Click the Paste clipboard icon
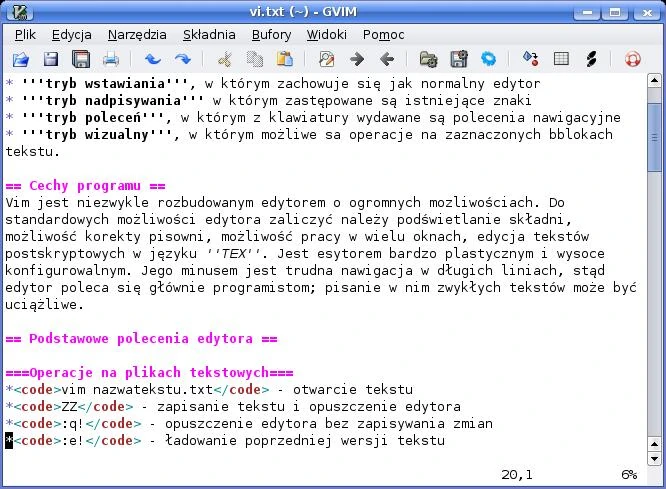The image size is (666, 489). tap(285, 59)
